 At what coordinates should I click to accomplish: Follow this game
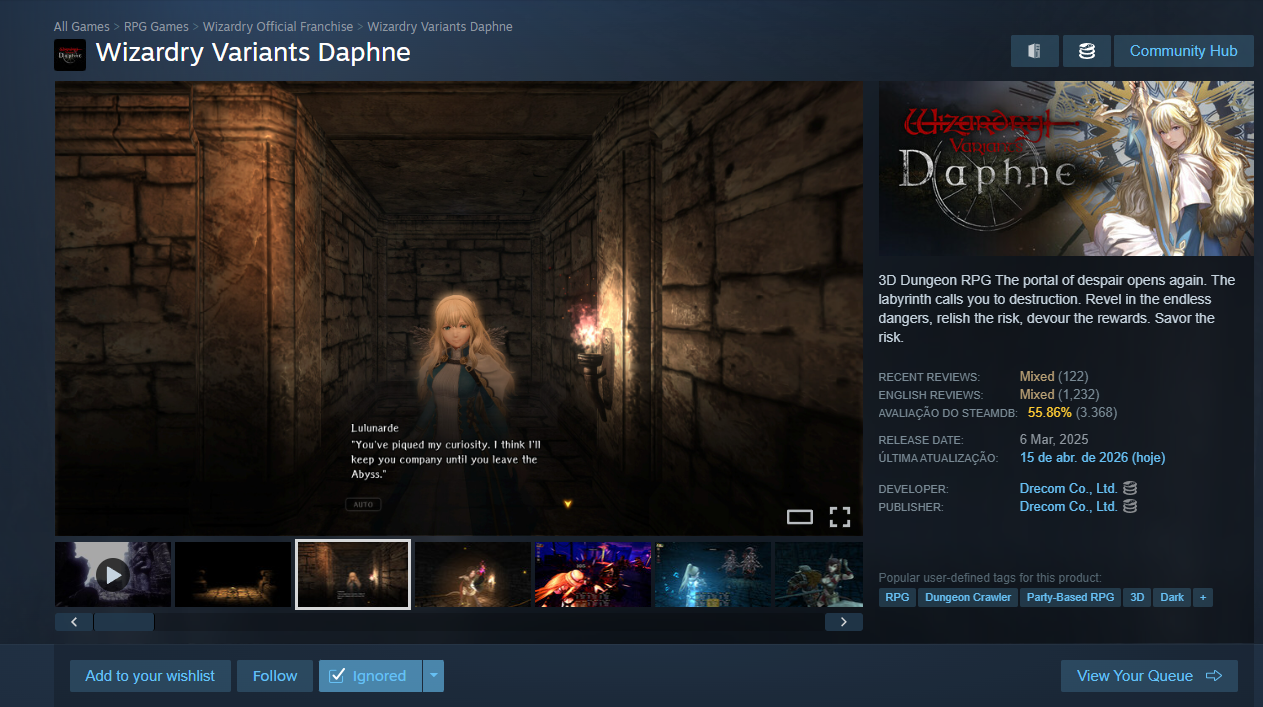[275, 676]
